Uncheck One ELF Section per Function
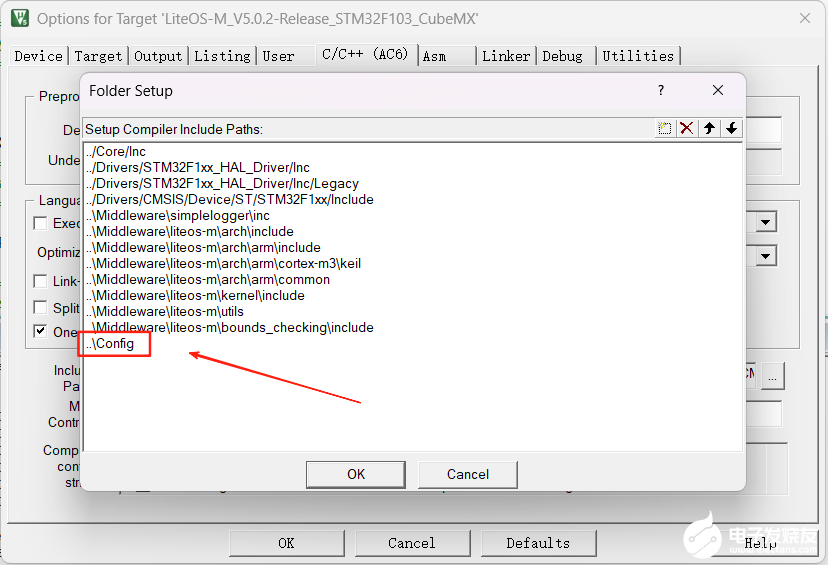The height and width of the screenshot is (565, 828). point(40,332)
